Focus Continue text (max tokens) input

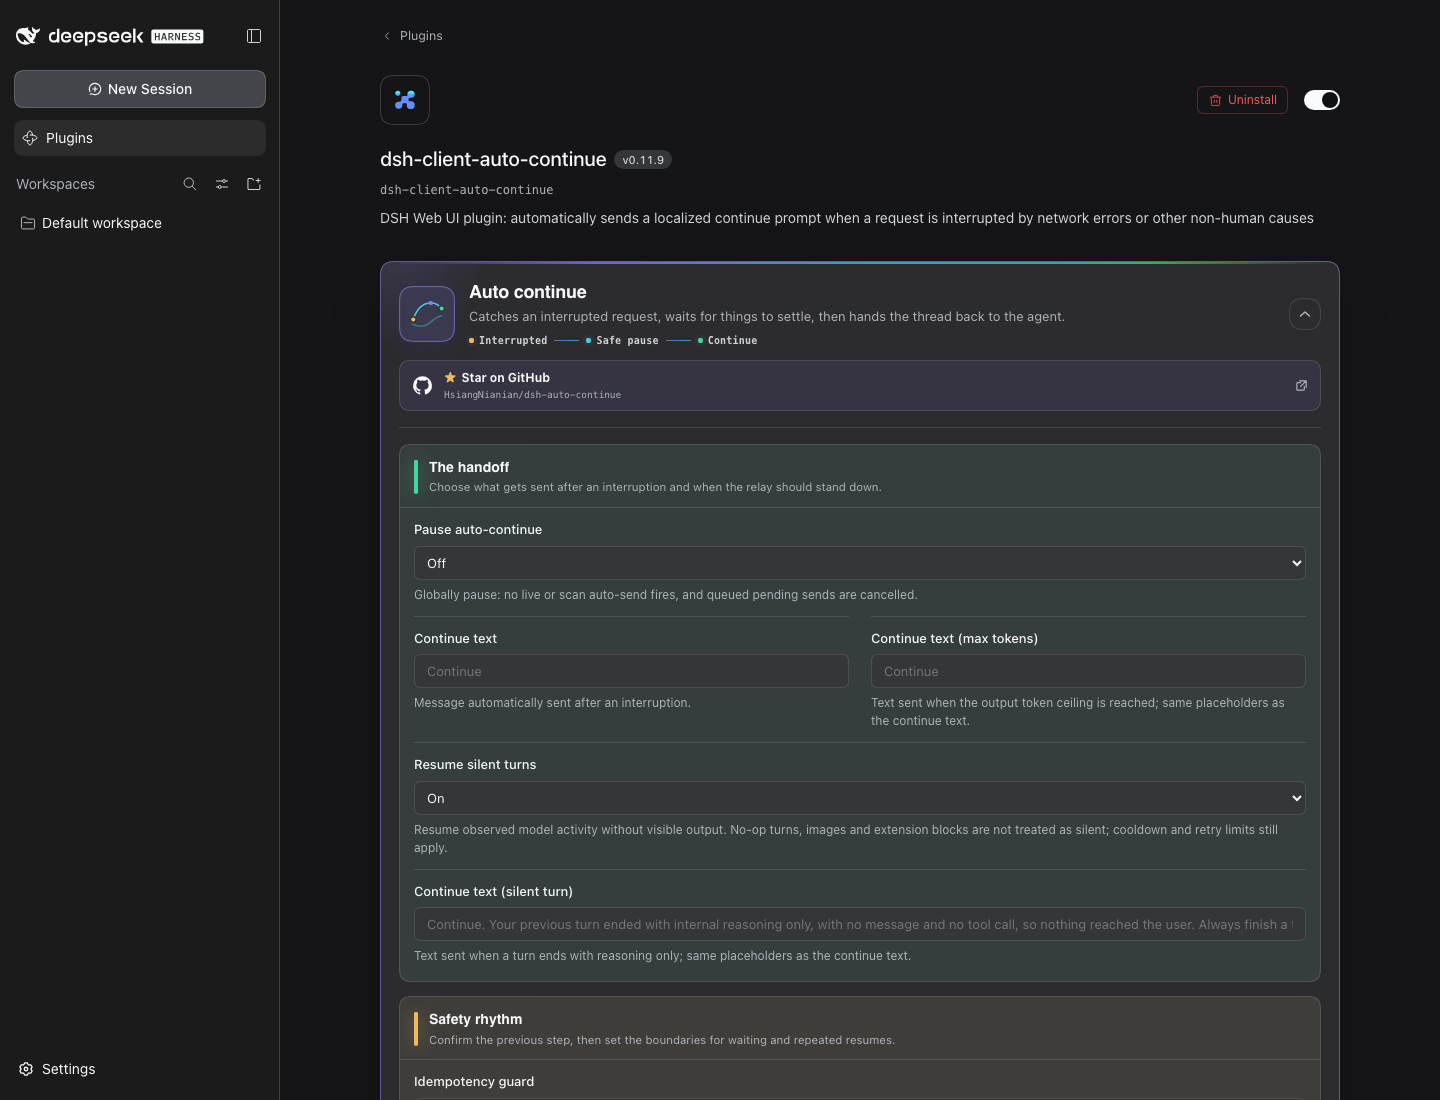pyautogui.click(x=1088, y=671)
